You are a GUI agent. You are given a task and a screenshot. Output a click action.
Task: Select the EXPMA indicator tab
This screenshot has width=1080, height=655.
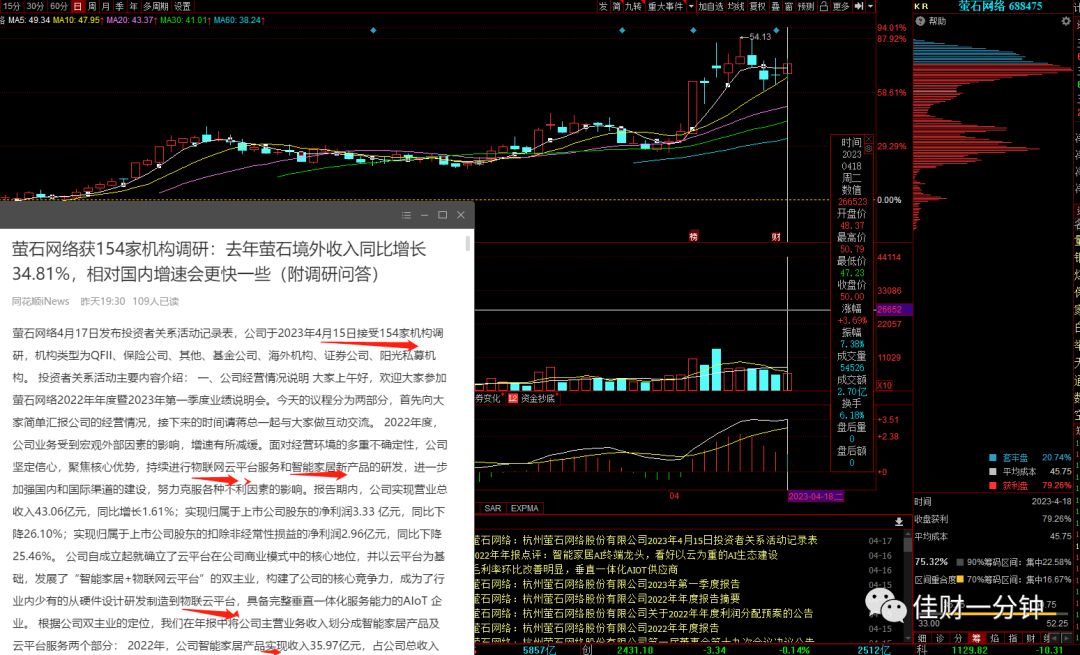(525, 508)
